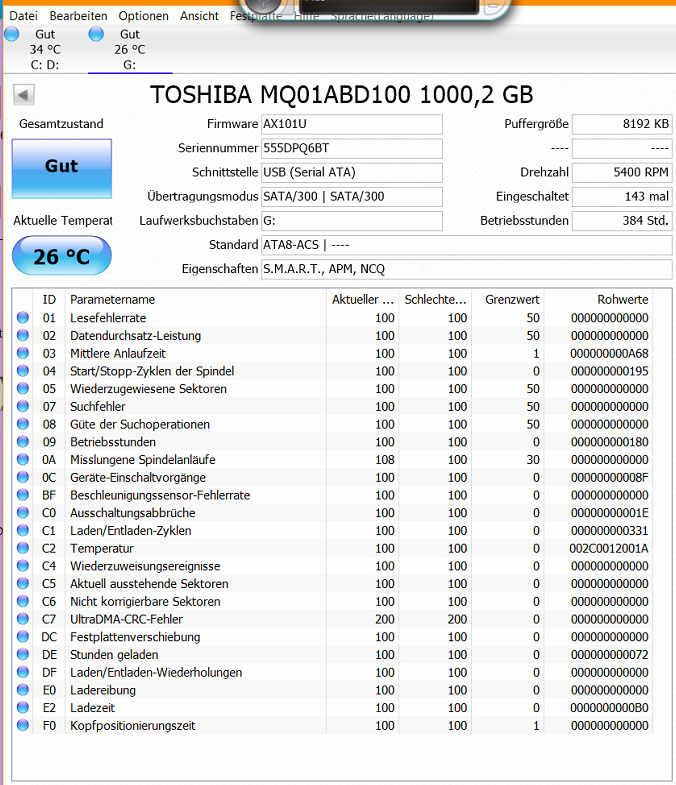
Task: Click the Firmware field AX101U
Action: 352,124
